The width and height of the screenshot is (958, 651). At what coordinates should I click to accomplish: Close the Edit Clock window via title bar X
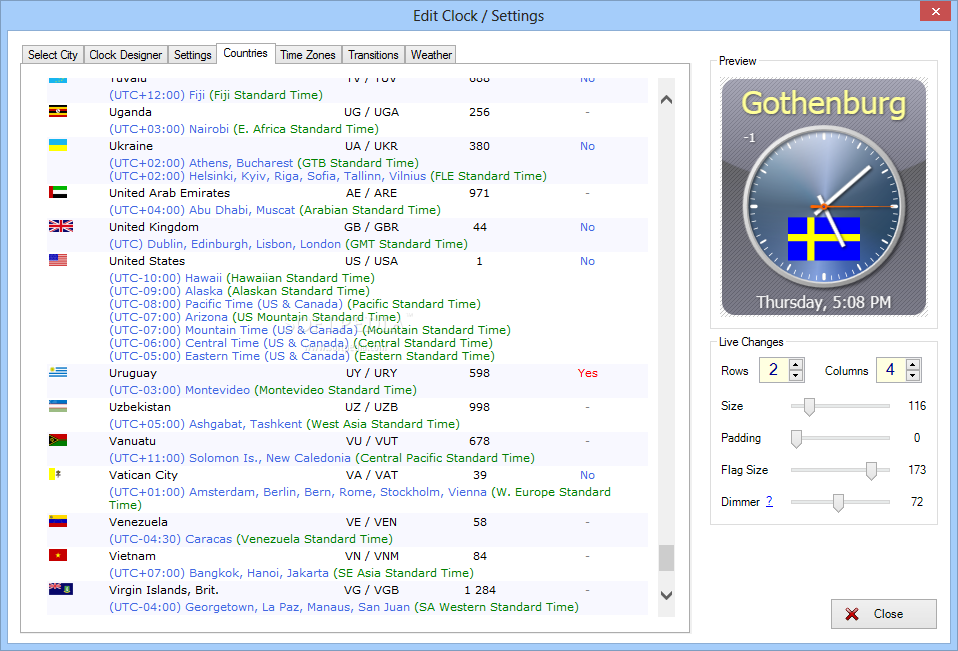[935, 12]
